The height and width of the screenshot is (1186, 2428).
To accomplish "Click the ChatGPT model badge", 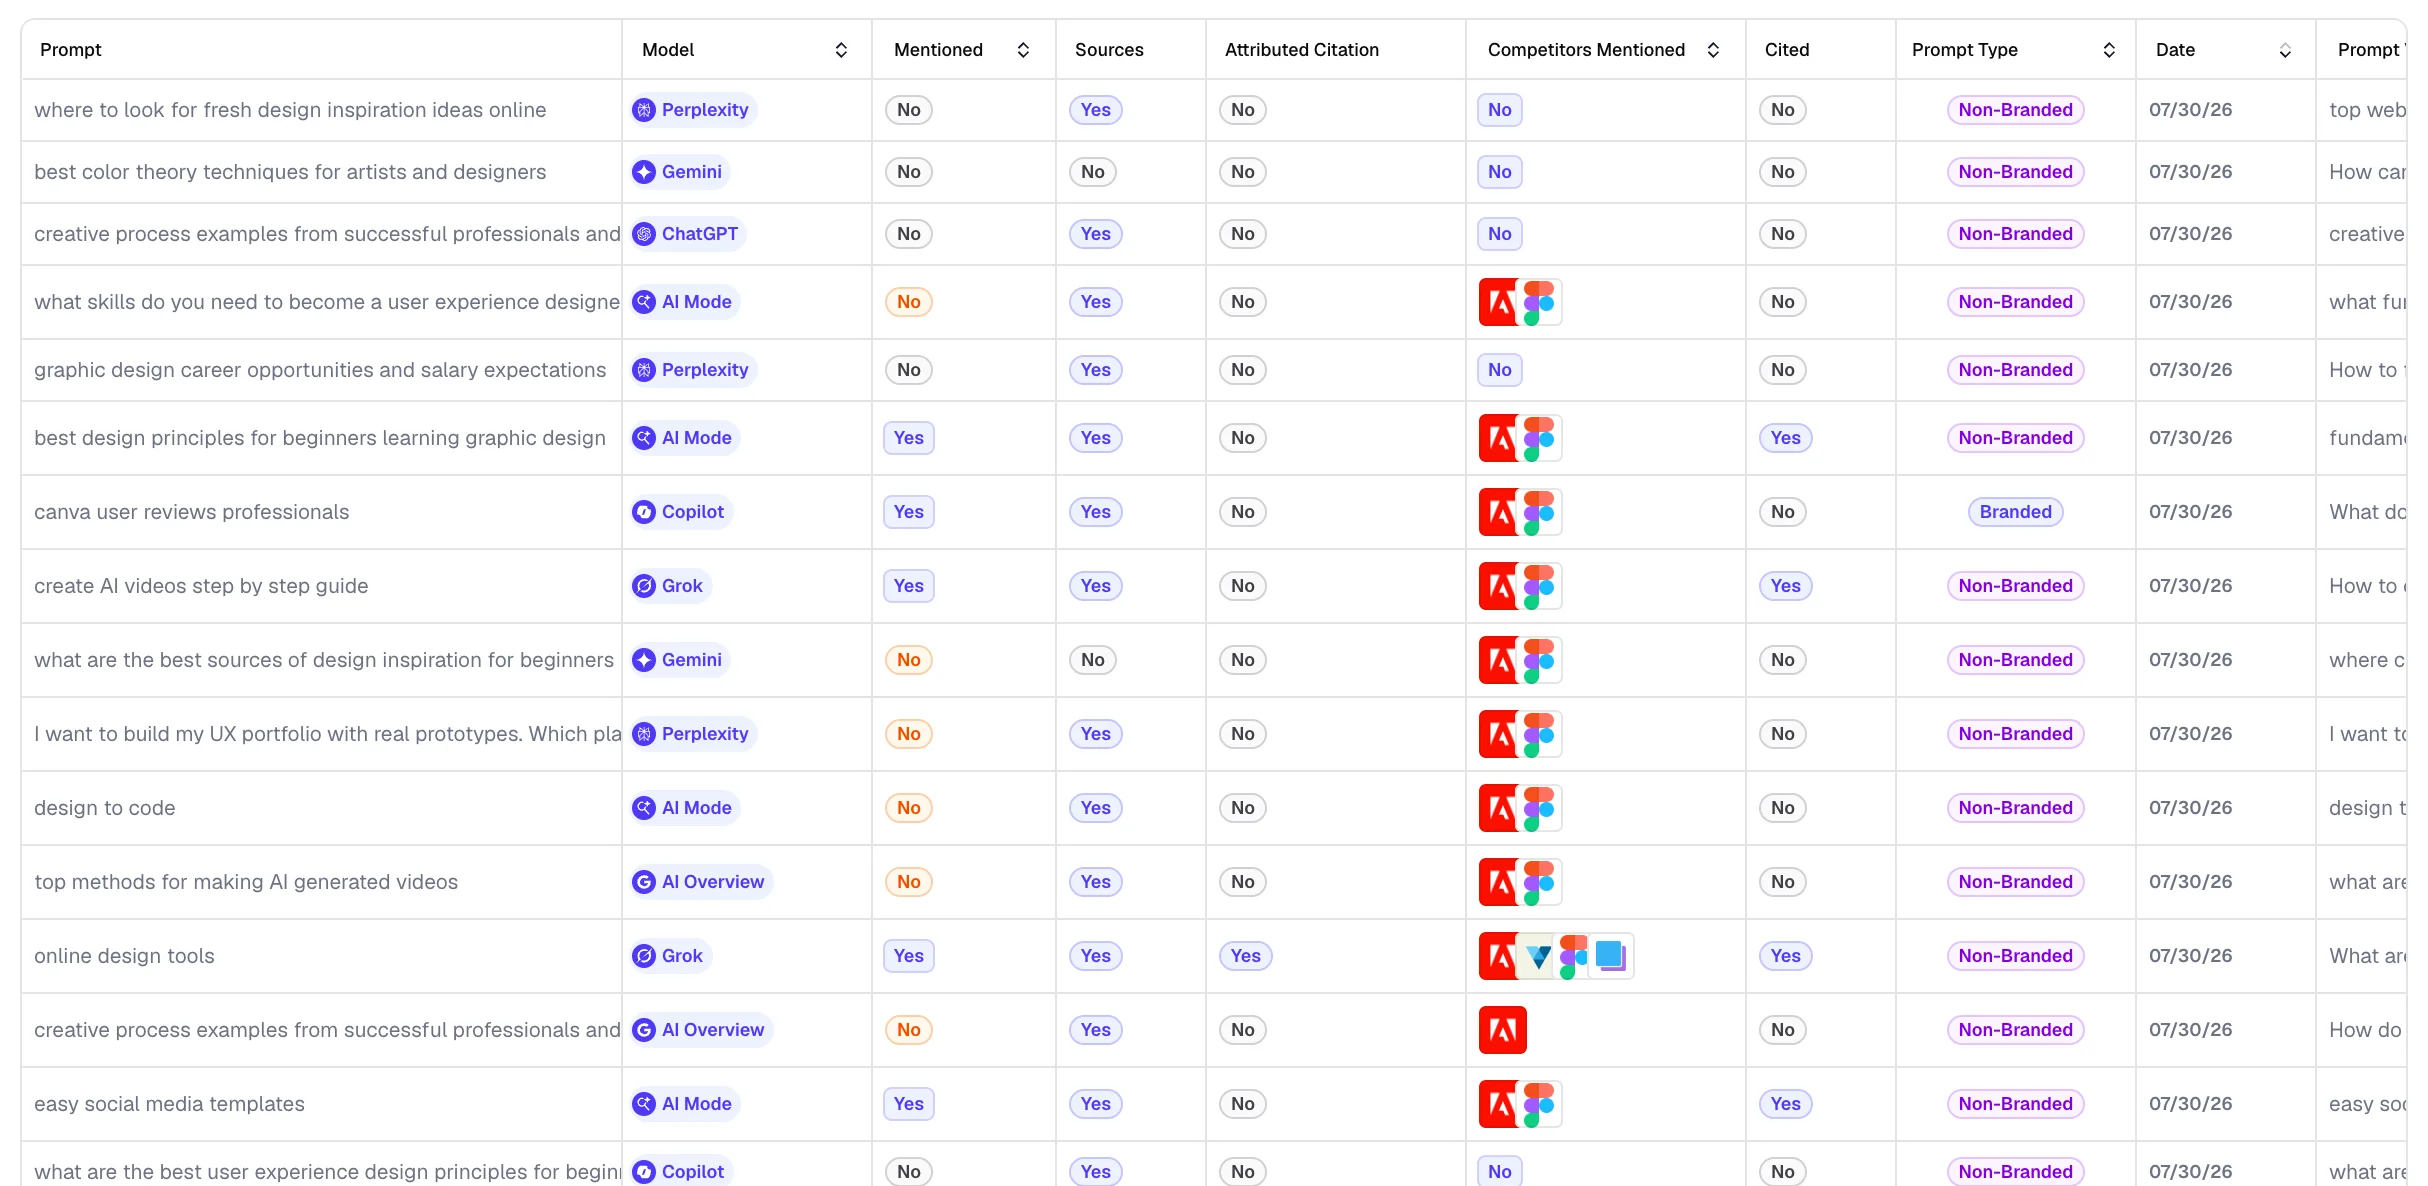I will (688, 234).
